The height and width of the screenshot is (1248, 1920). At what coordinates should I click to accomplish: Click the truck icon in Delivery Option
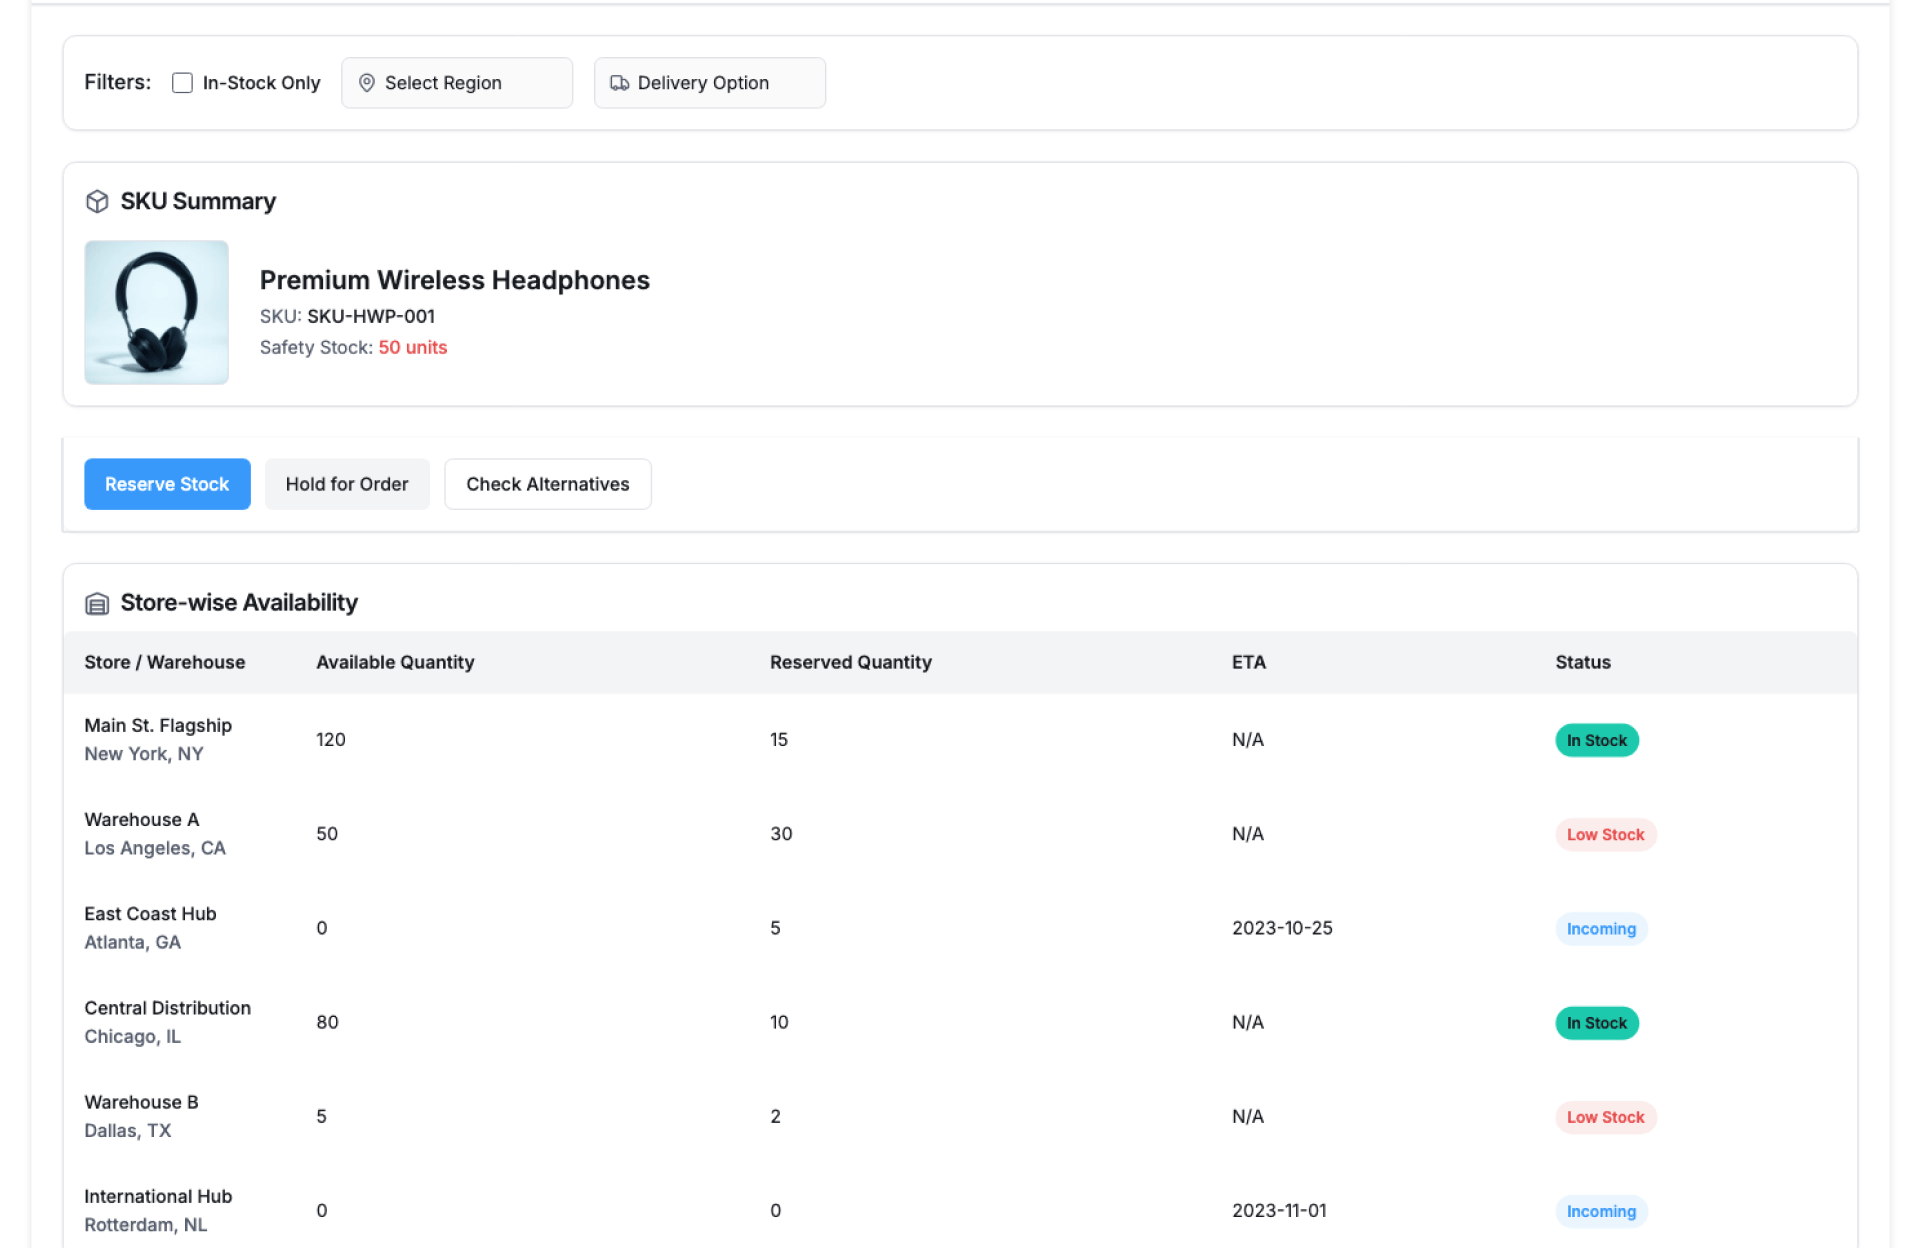(619, 83)
